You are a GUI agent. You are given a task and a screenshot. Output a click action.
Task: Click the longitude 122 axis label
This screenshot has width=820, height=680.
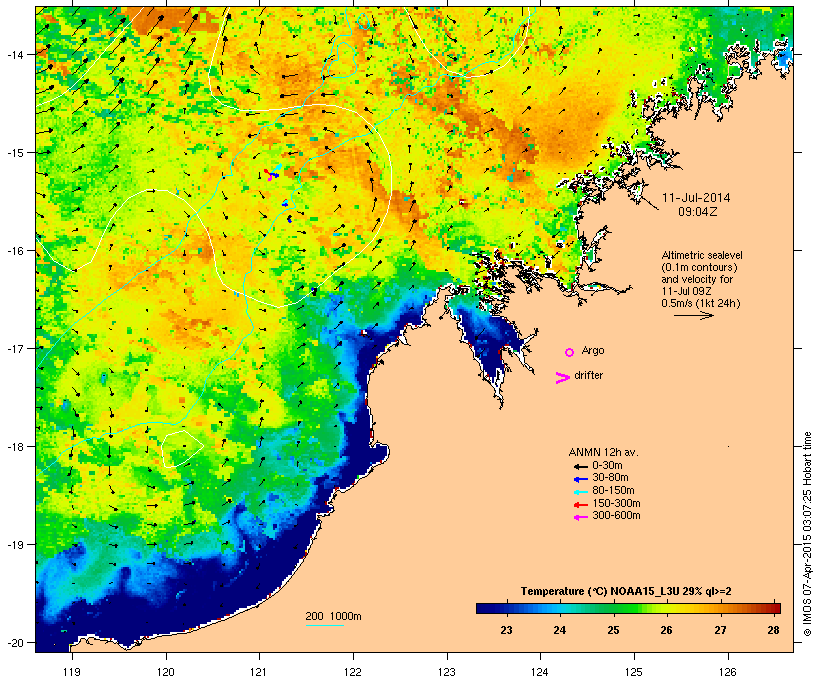tap(353, 672)
